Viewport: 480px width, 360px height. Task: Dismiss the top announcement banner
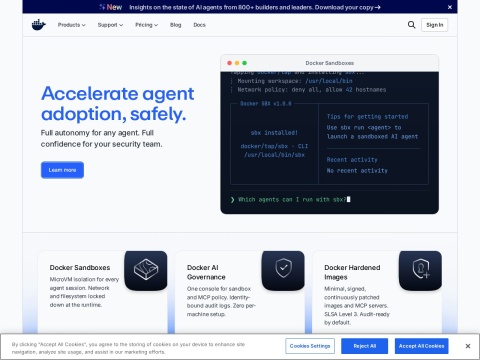(450, 7)
